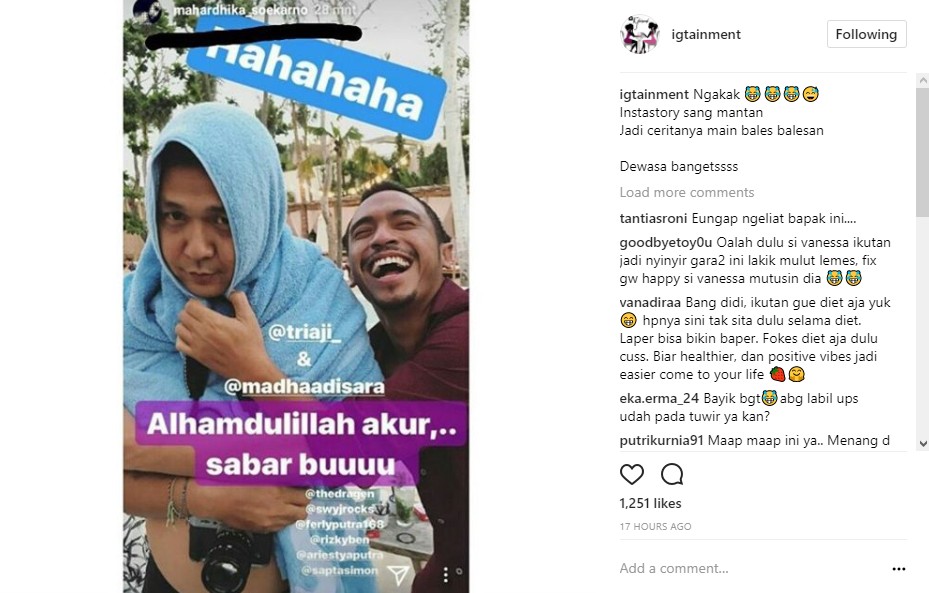Screen dimensions: 929x593
Task: Click the story send paper-plane icon
Action: [398, 573]
